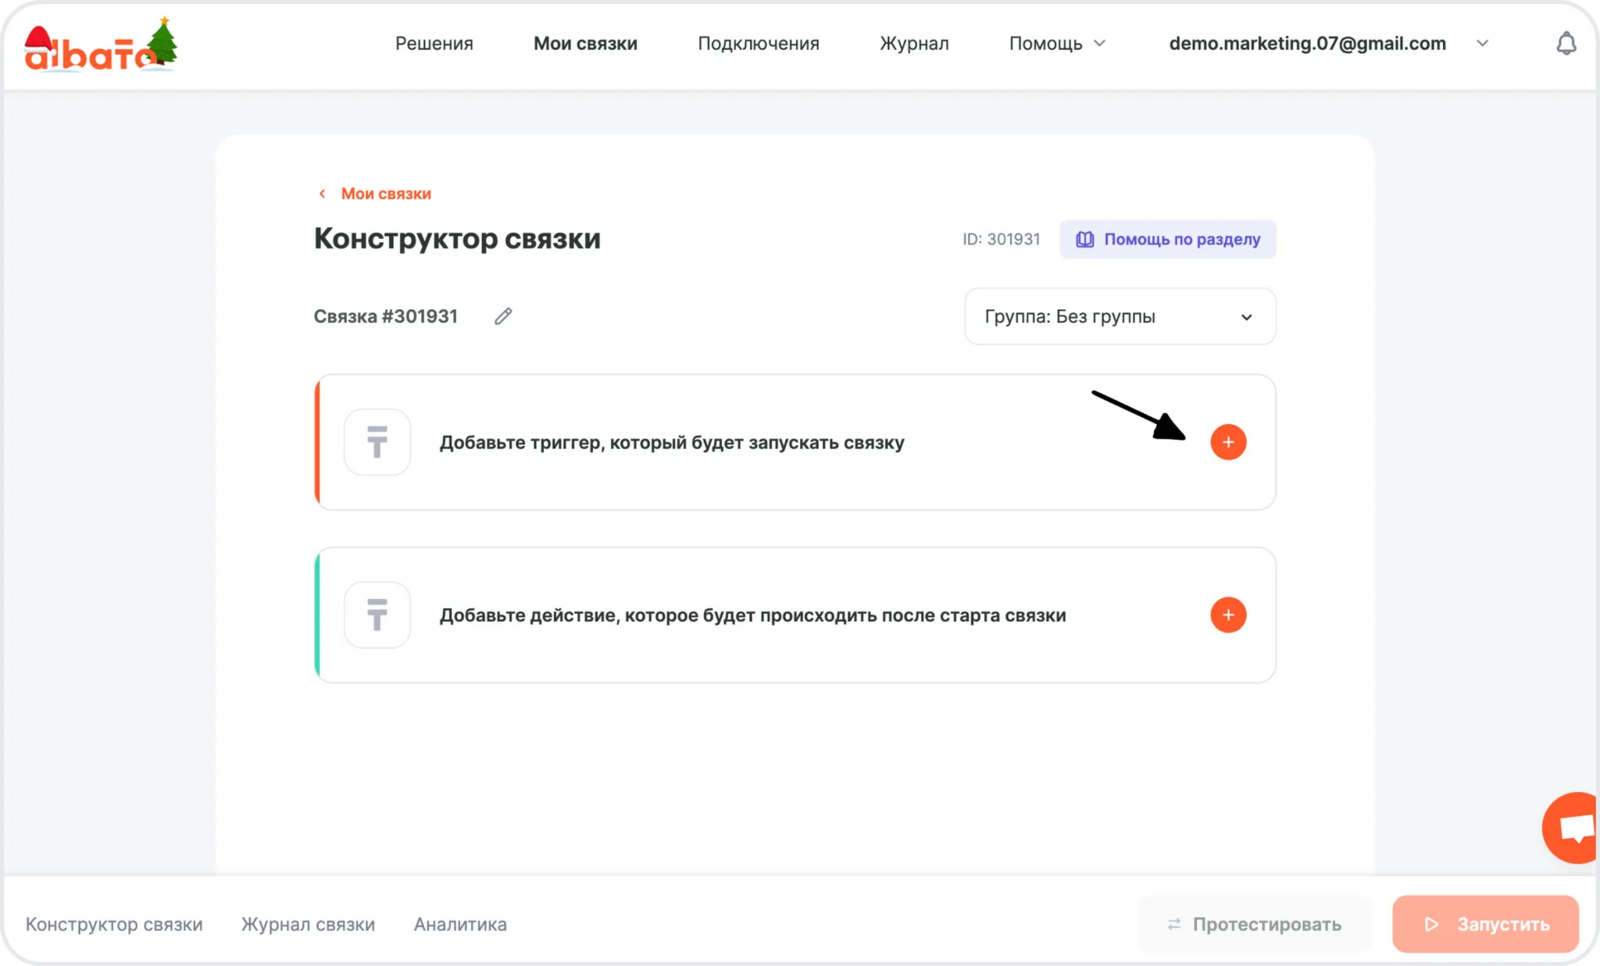This screenshot has height=966, width=1600.
Task: Open the account menu chevron beside the email
Action: (1482, 44)
